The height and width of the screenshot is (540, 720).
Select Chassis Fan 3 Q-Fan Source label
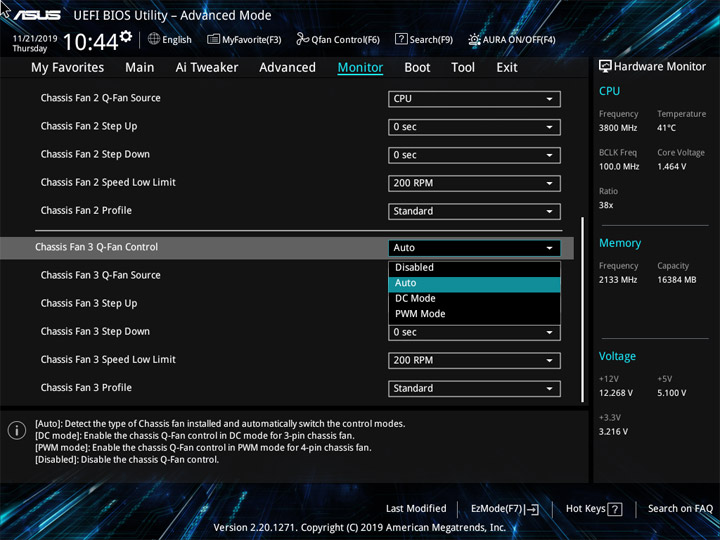coord(101,275)
